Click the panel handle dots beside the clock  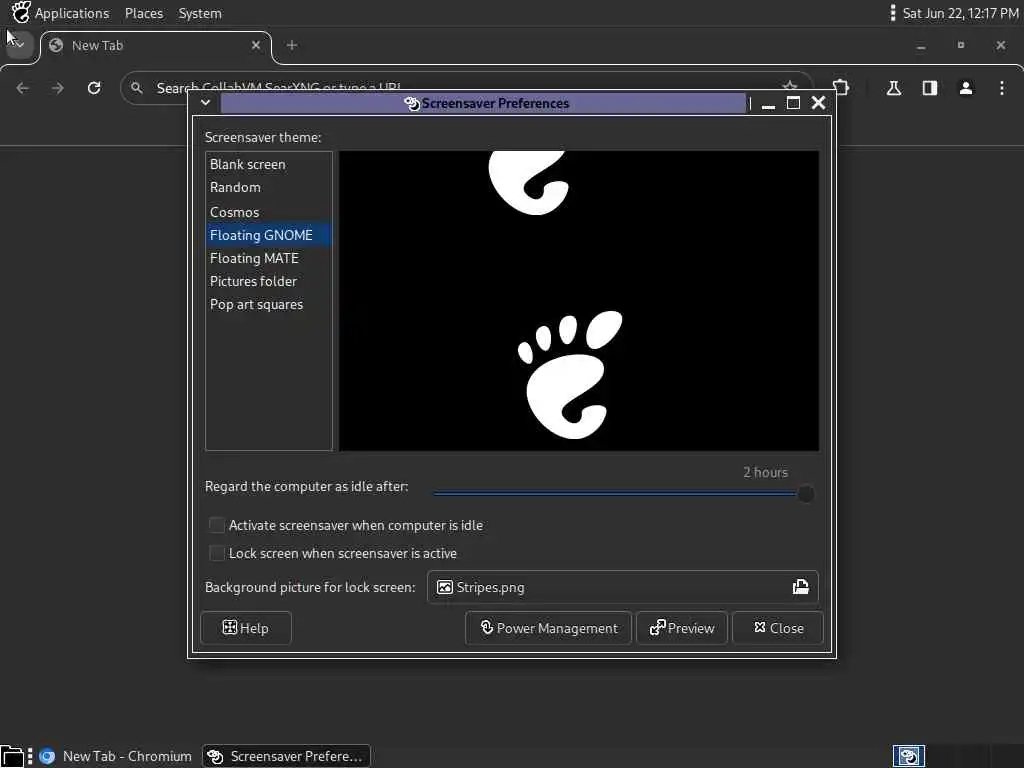click(893, 13)
